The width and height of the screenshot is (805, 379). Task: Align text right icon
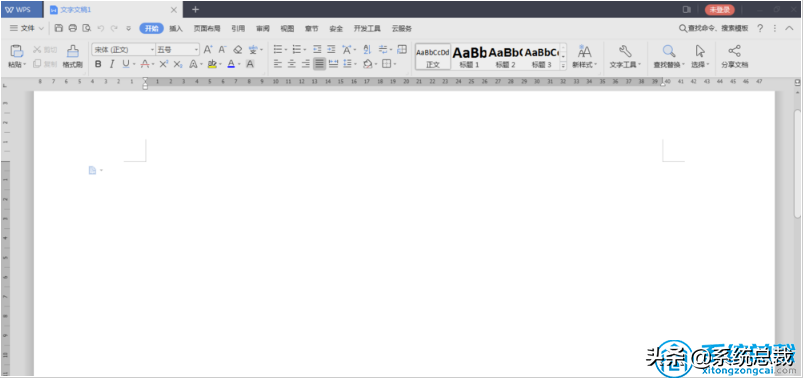click(x=306, y=64)
